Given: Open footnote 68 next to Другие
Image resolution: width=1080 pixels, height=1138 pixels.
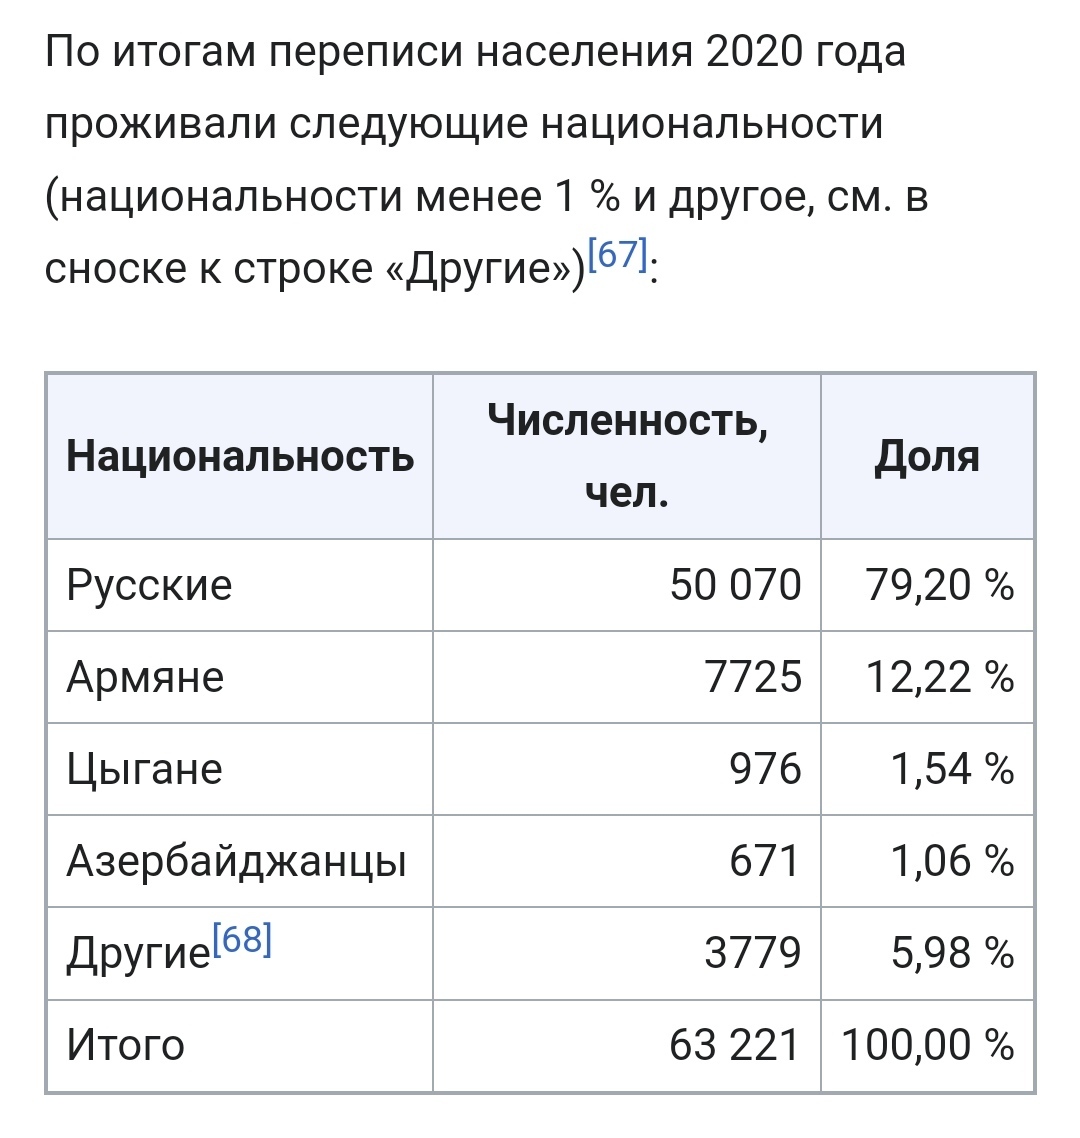Looking at the screenshot, I should 242,941.
